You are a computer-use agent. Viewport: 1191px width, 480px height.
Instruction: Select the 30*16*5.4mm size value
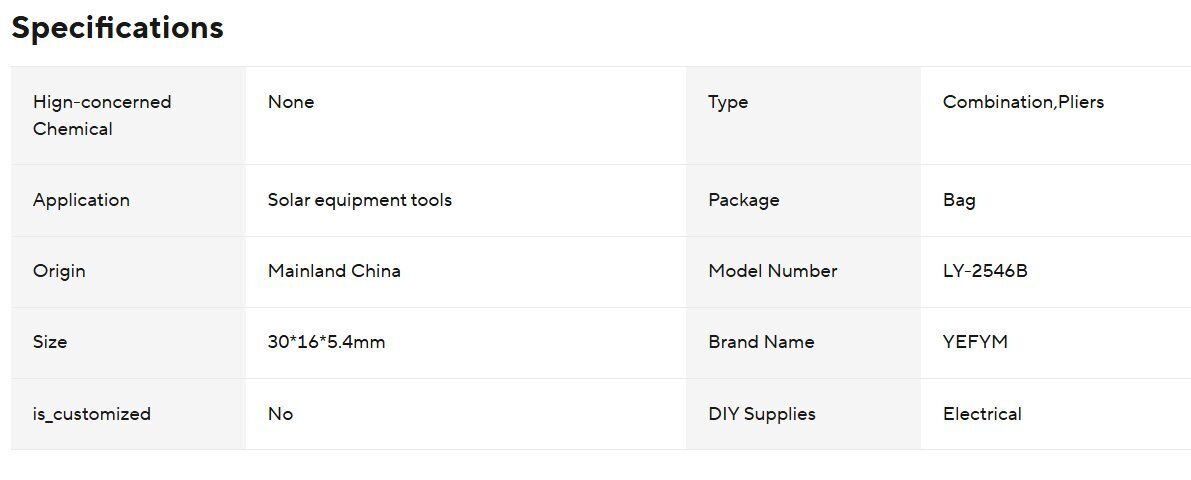[326, 342]
